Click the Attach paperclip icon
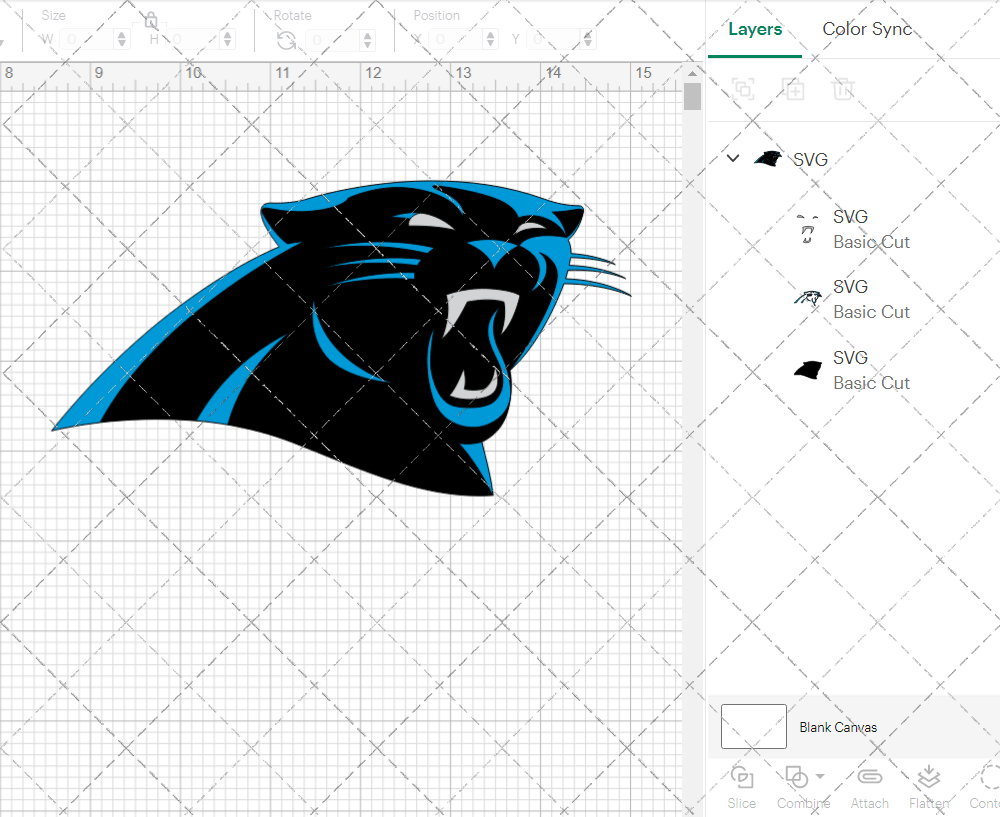 869,778
